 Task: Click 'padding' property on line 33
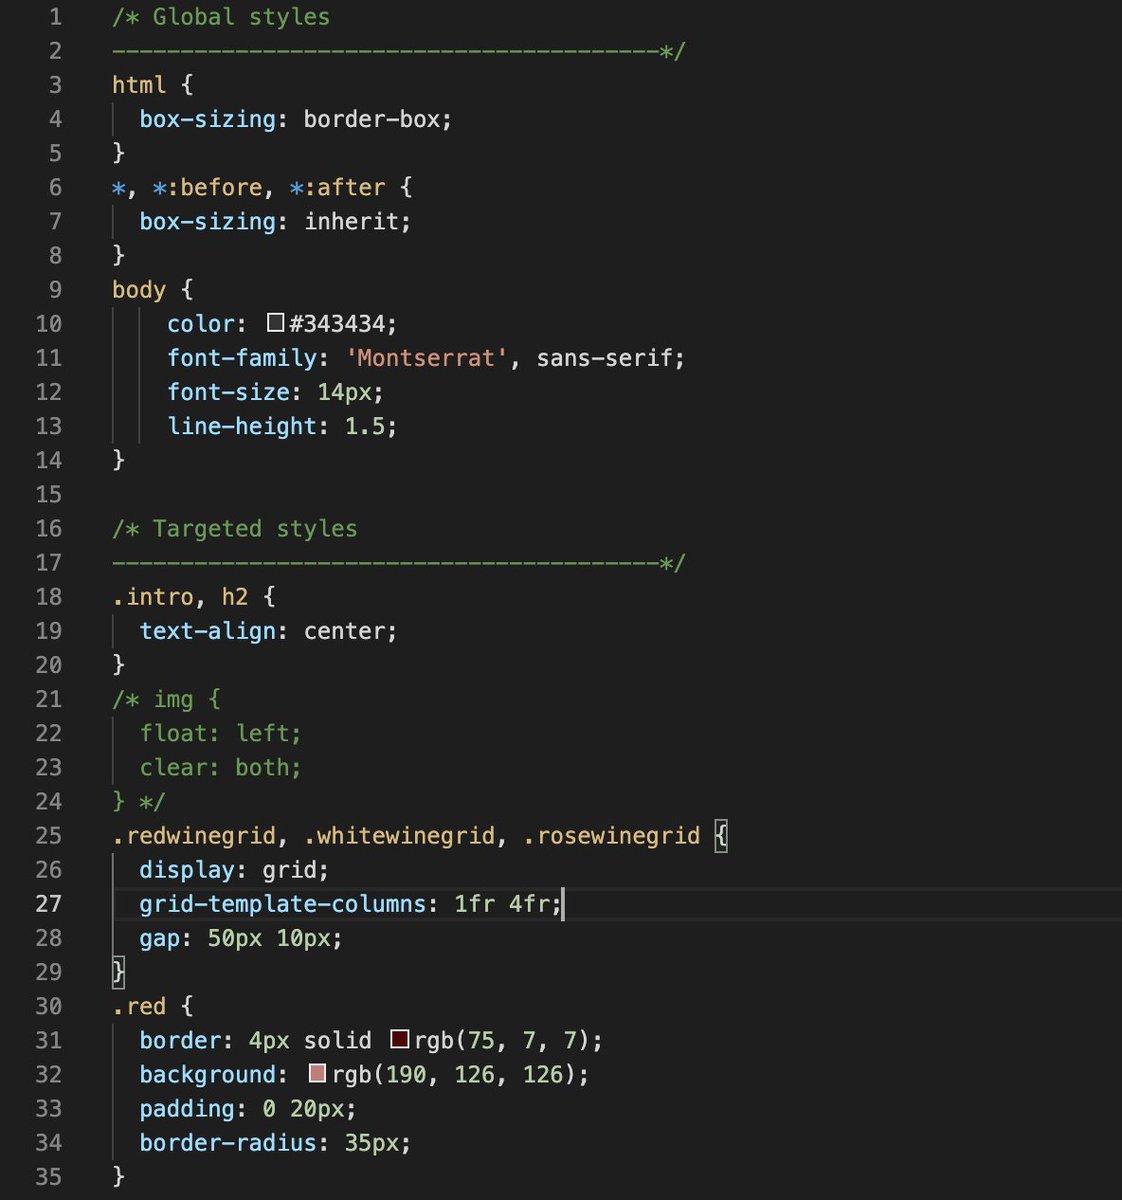(x=187, y=1108)
